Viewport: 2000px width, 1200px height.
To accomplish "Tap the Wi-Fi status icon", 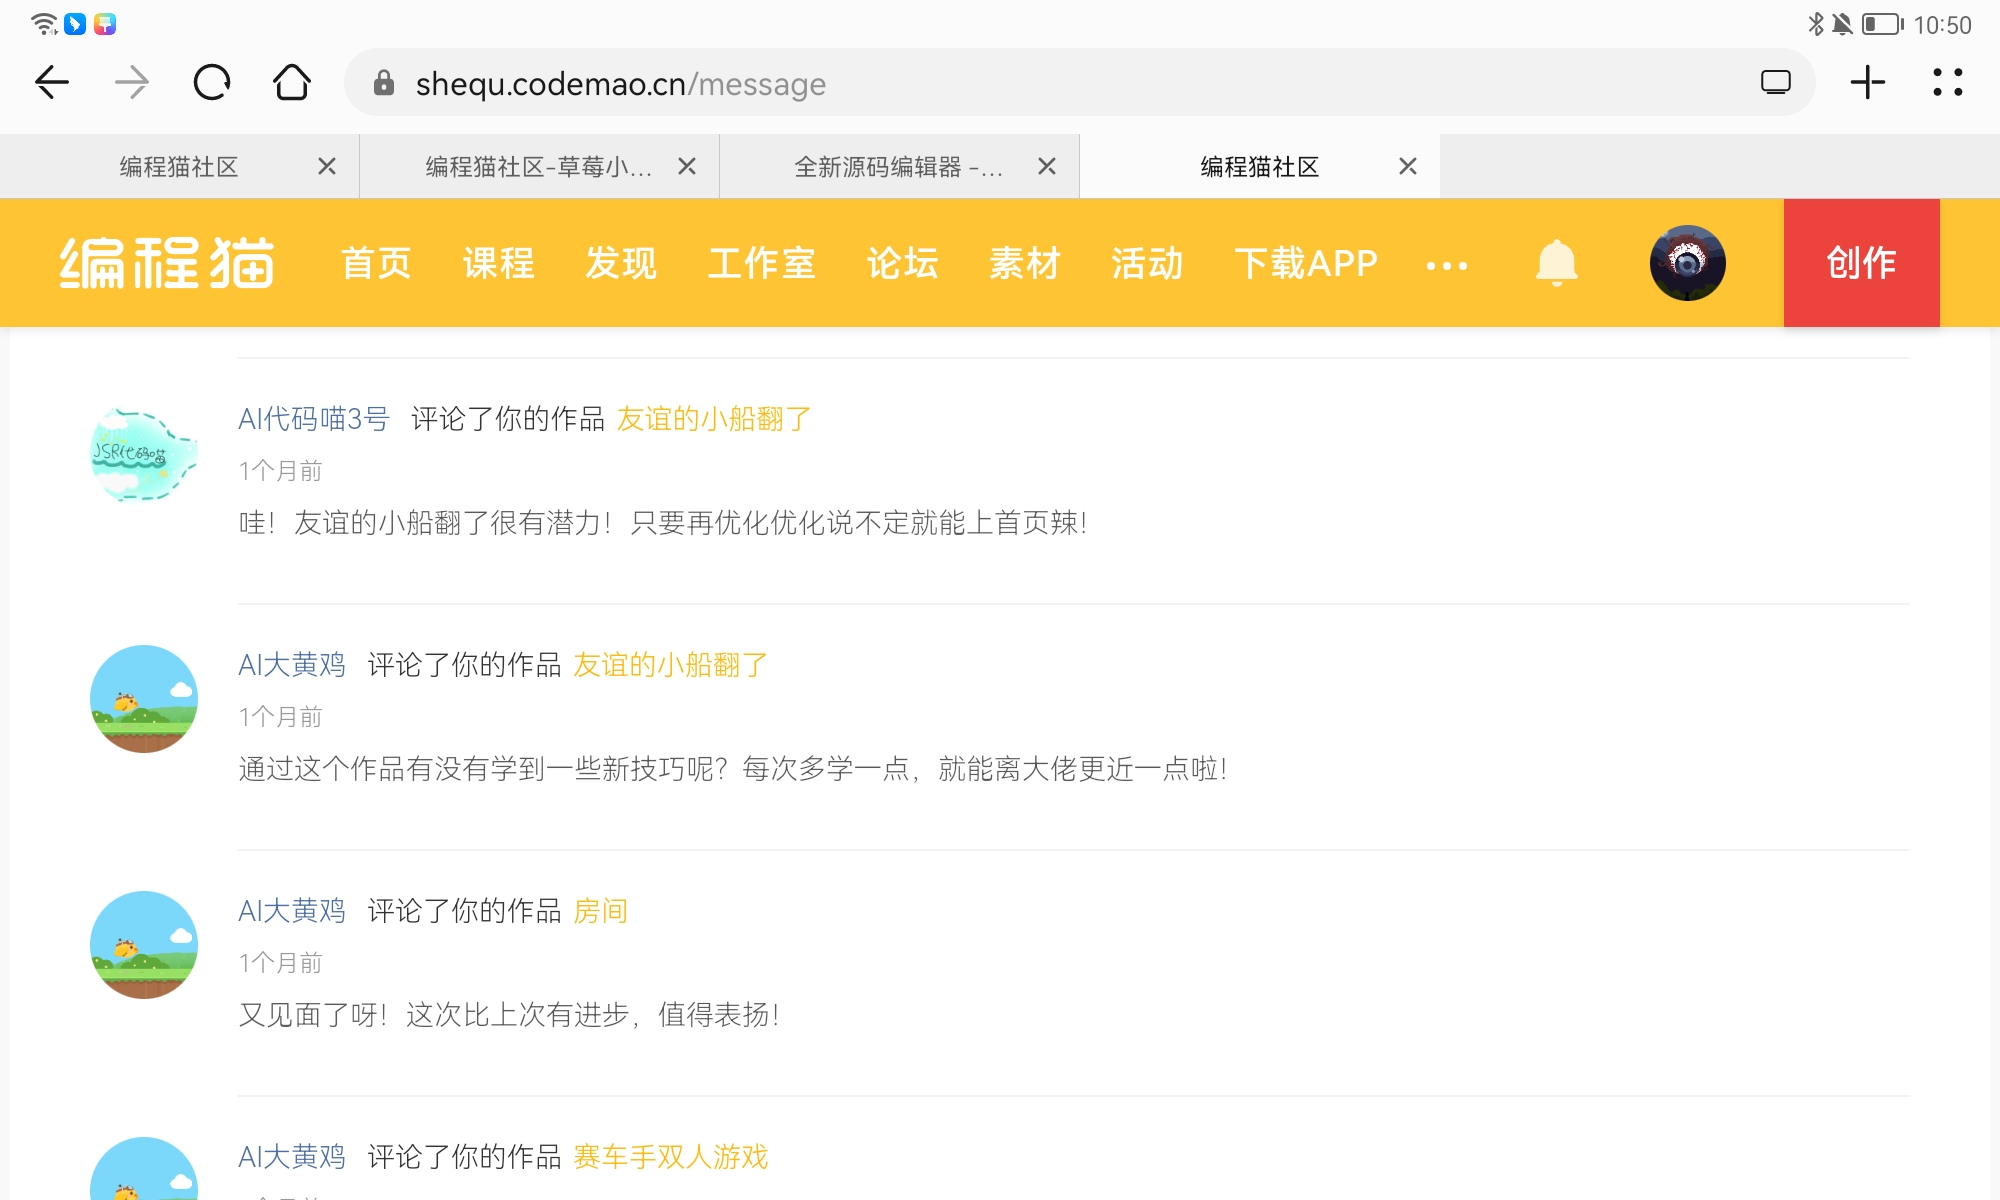I will coord(44,24).
